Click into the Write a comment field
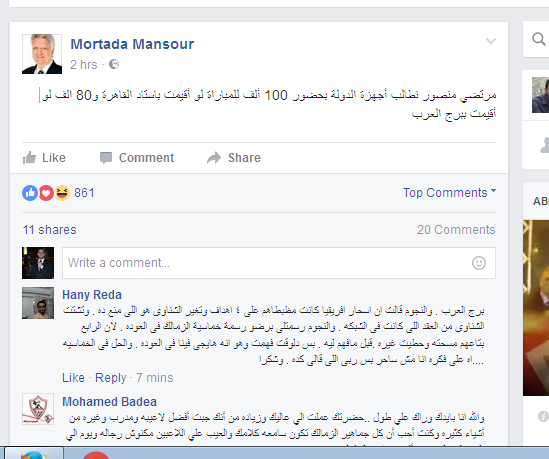The image size is (549, 459). [279, 263]
